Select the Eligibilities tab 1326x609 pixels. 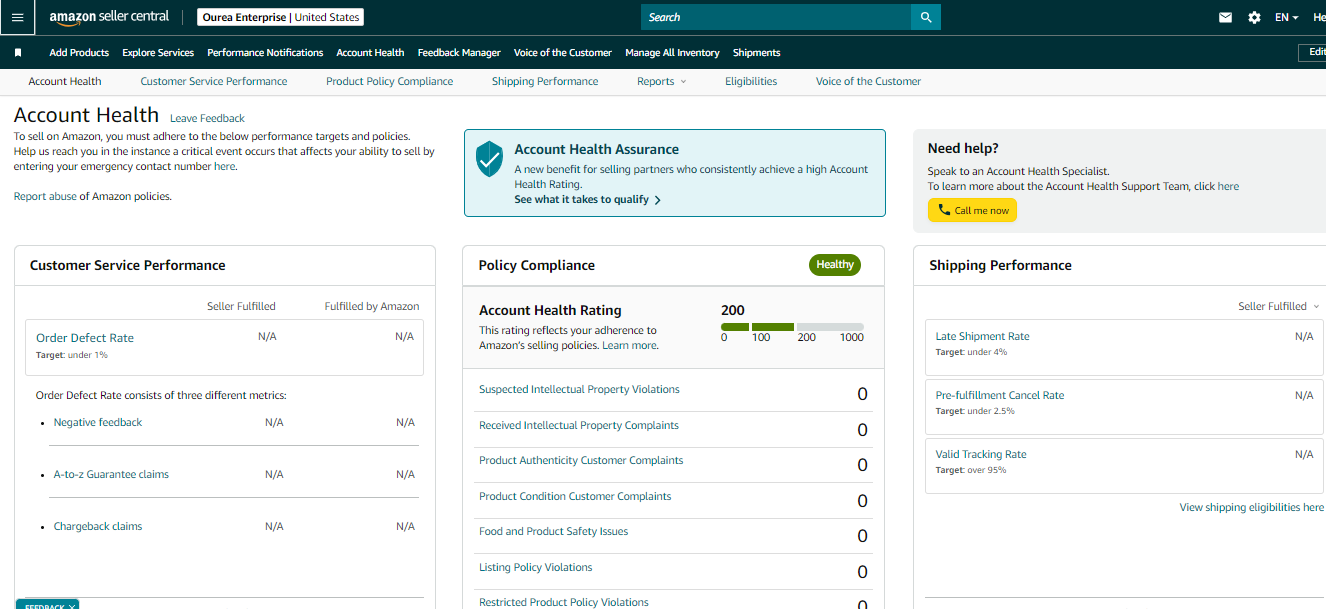pos(751,81)
